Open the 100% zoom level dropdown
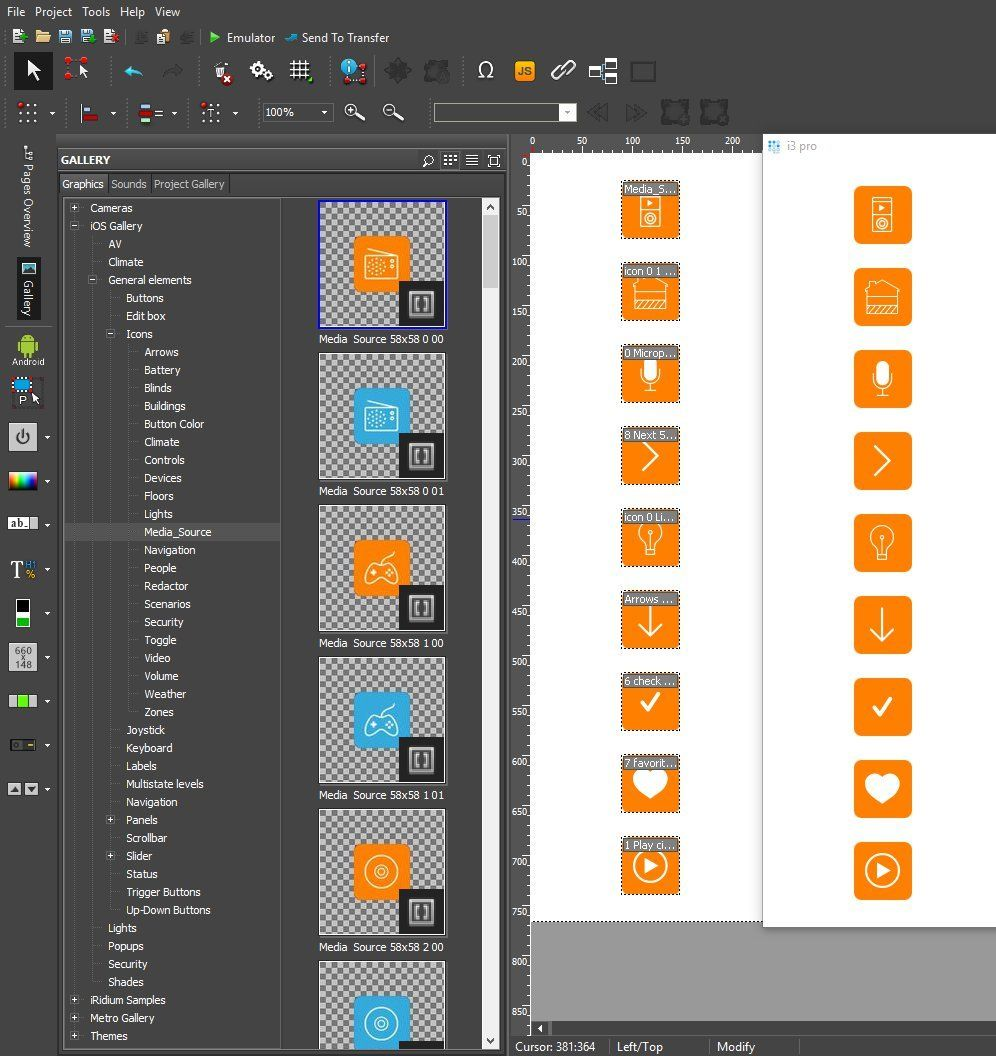This screenshot has height=1056, width=996. tap(325, 113)
